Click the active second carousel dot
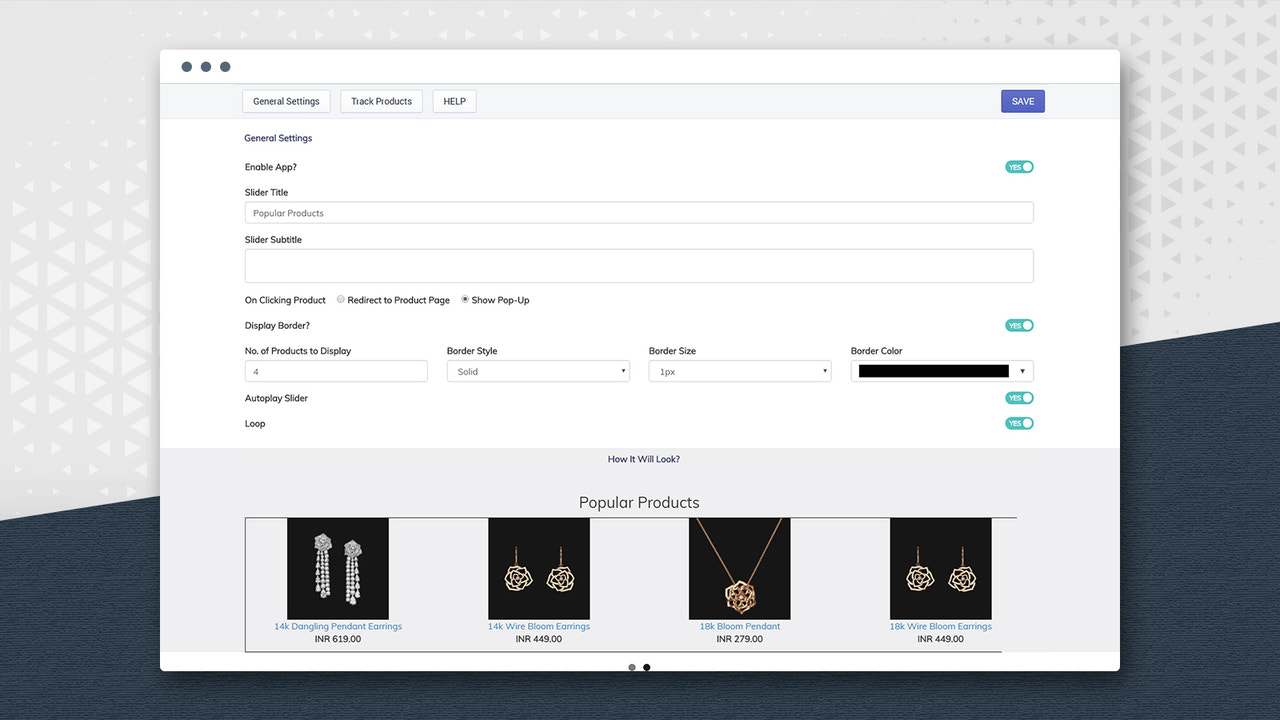1280x720 pixels. point(646,667)
